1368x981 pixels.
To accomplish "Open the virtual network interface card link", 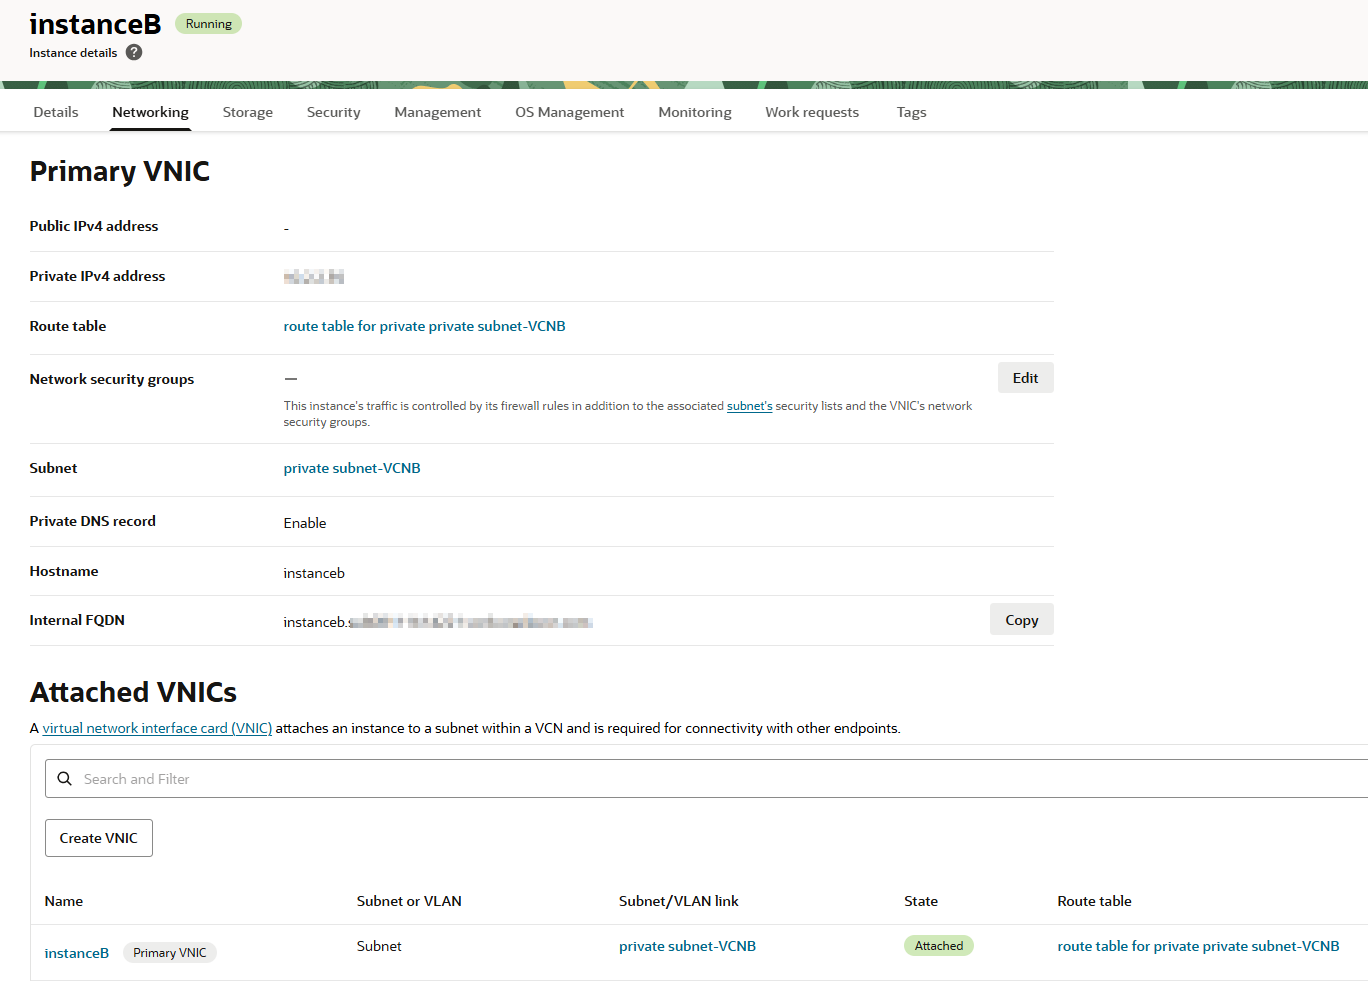I will pos(157,728).
